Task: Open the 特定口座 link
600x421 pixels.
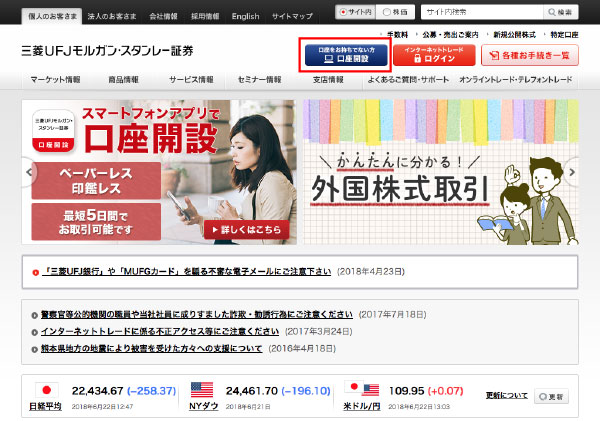Action: coord(564,35)
